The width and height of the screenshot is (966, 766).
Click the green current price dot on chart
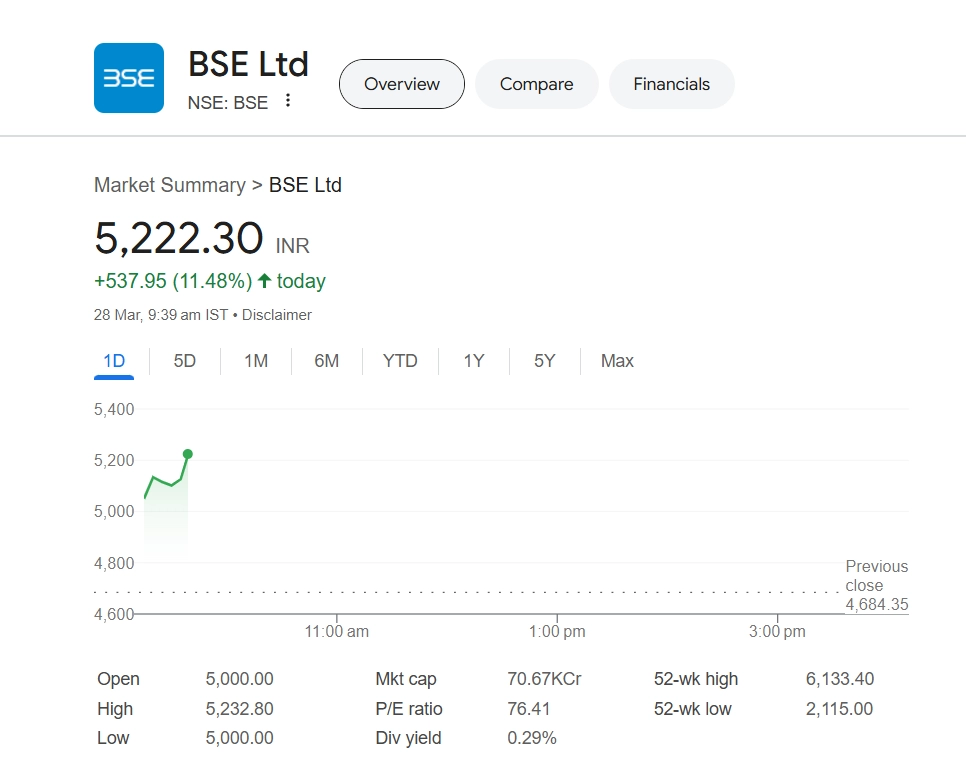(188, 454)
